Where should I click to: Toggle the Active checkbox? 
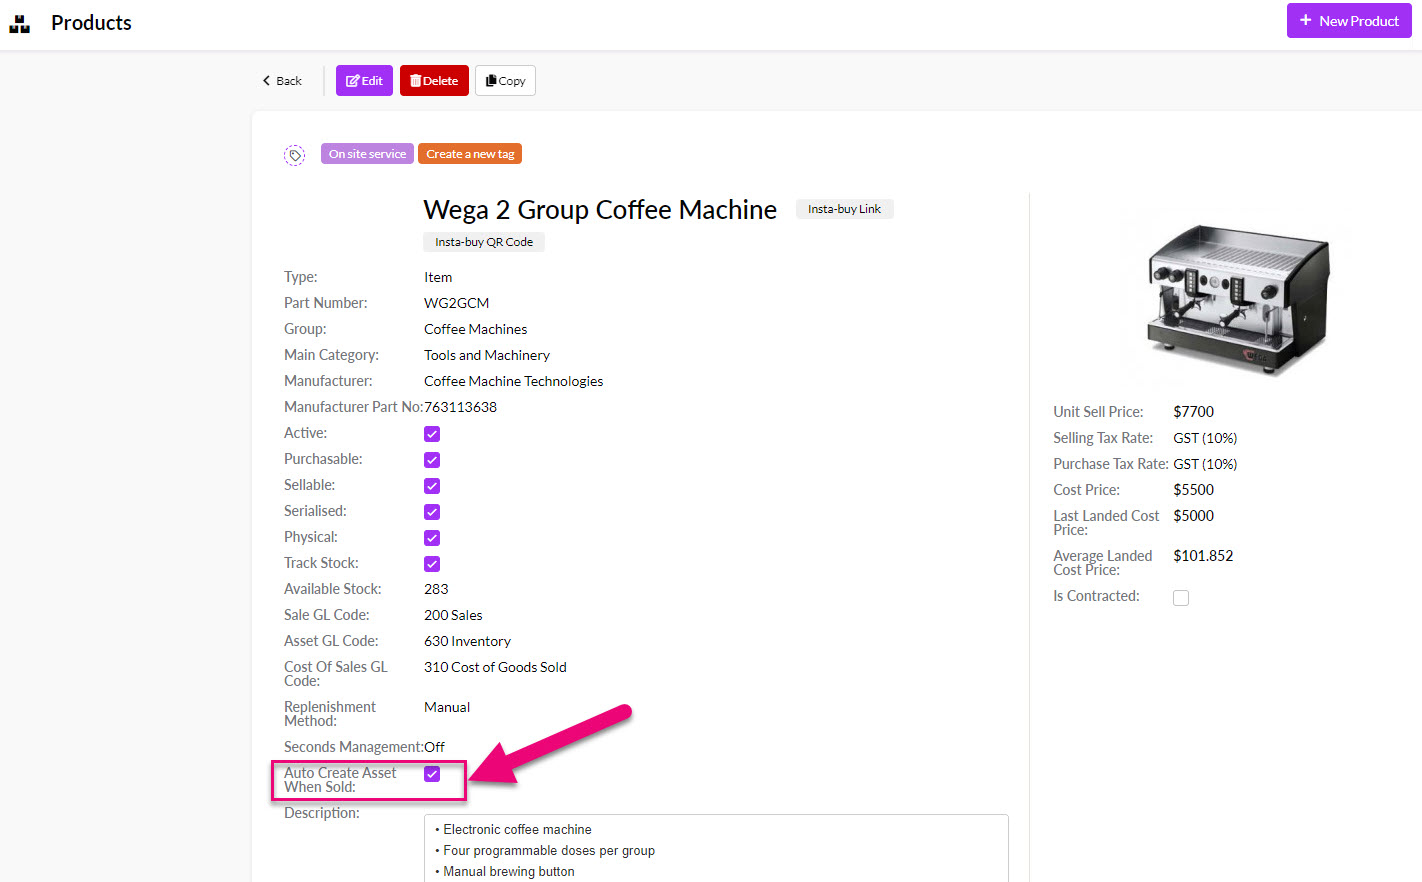[x=432, y=434]
